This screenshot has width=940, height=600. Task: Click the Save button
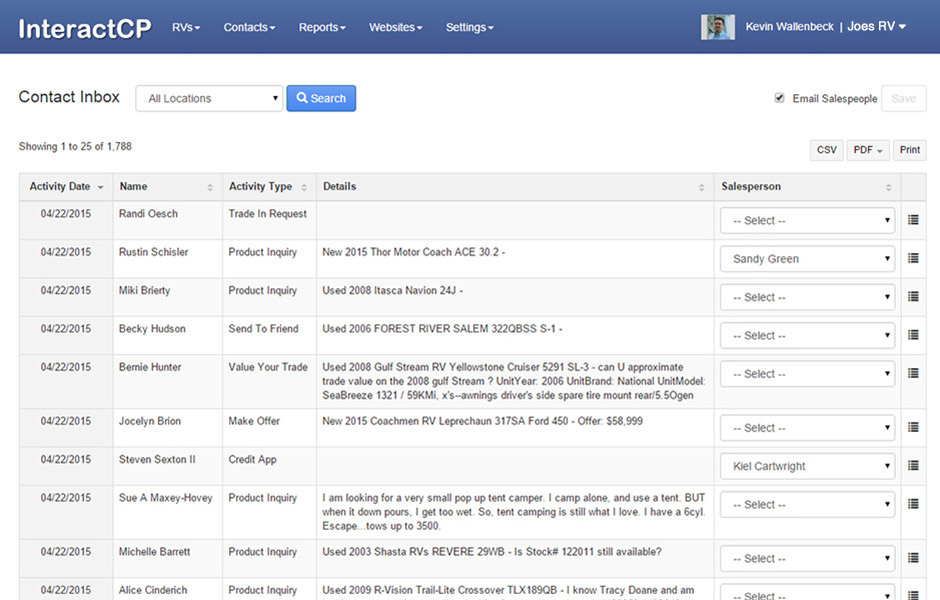[x=903, y=98]
